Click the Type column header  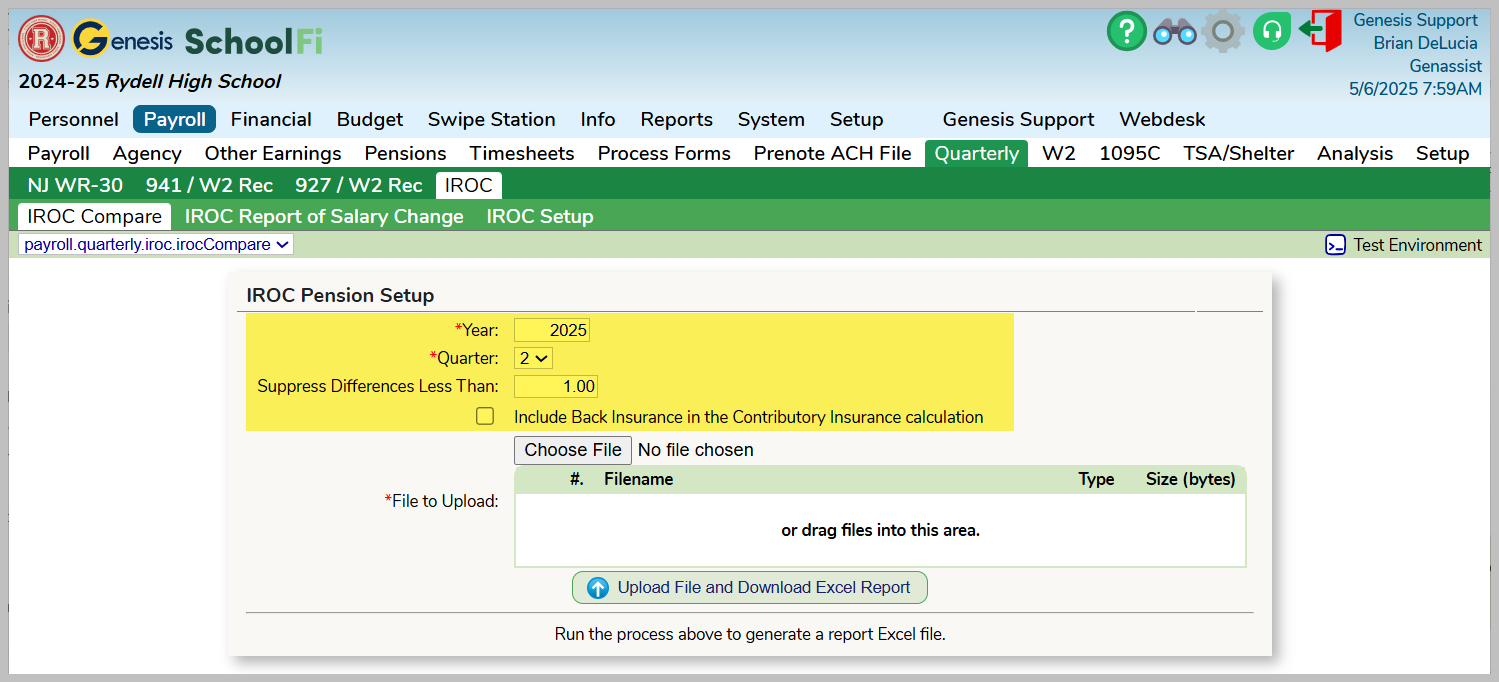pyautogui.click(x=1096, y=479)
